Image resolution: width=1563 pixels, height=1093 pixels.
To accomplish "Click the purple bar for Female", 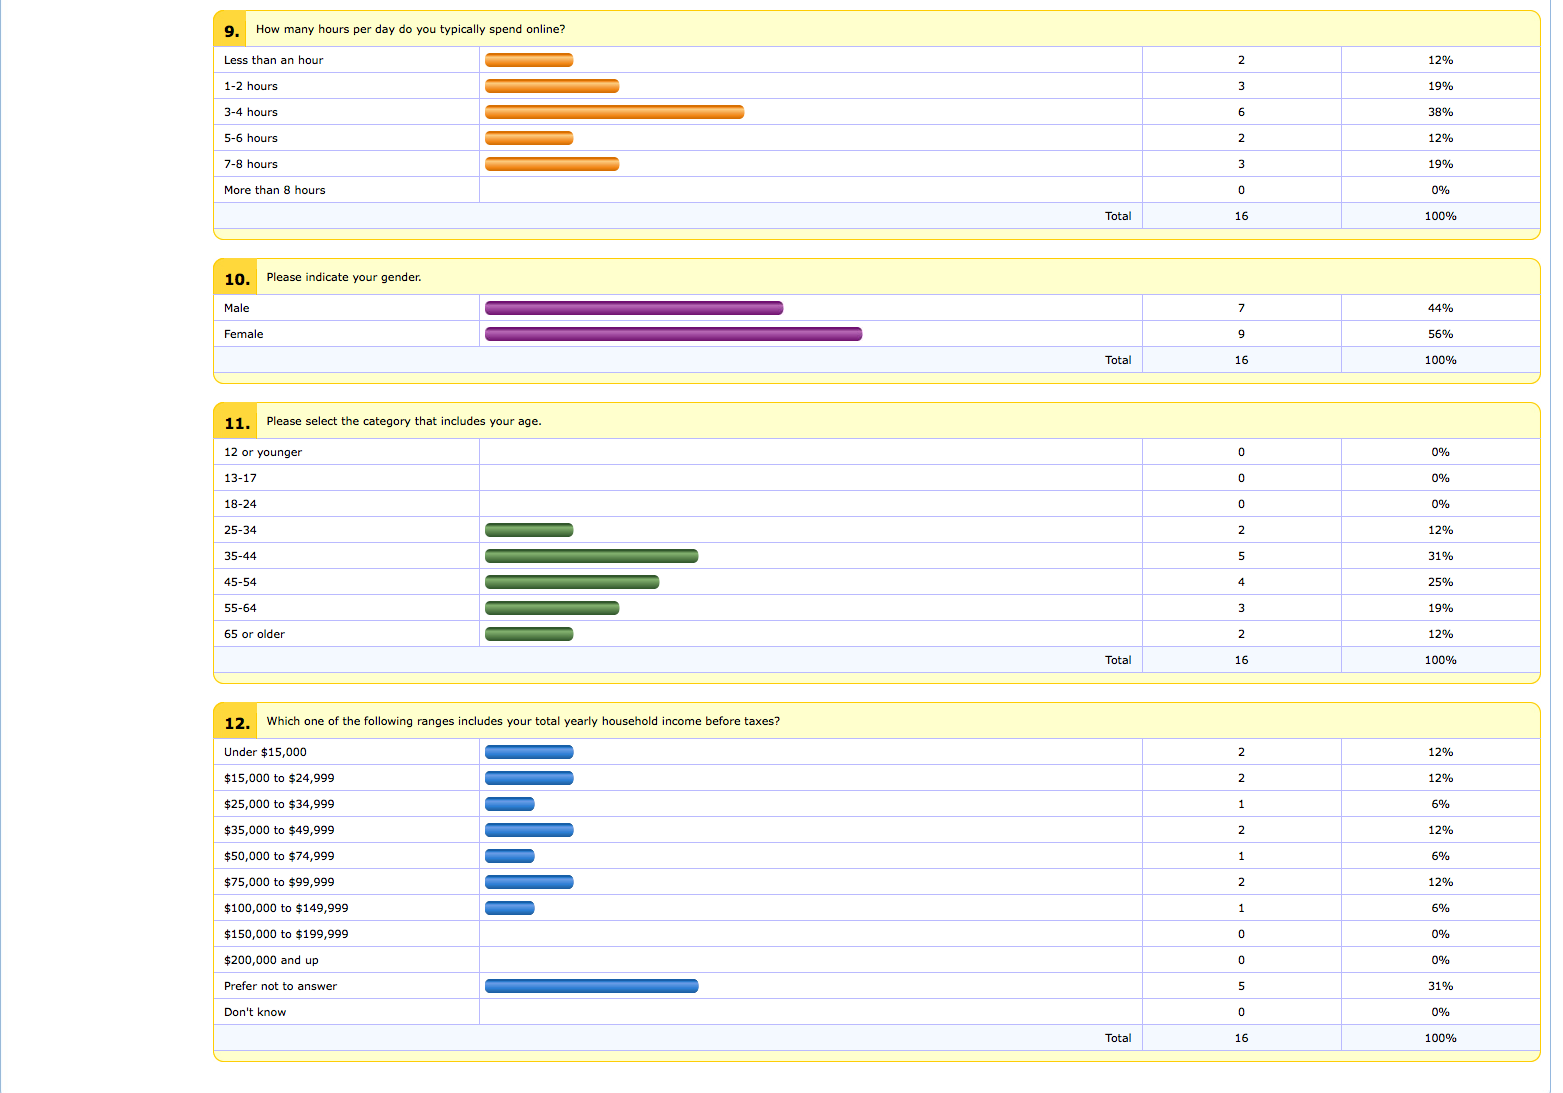I will coord(673,334).
